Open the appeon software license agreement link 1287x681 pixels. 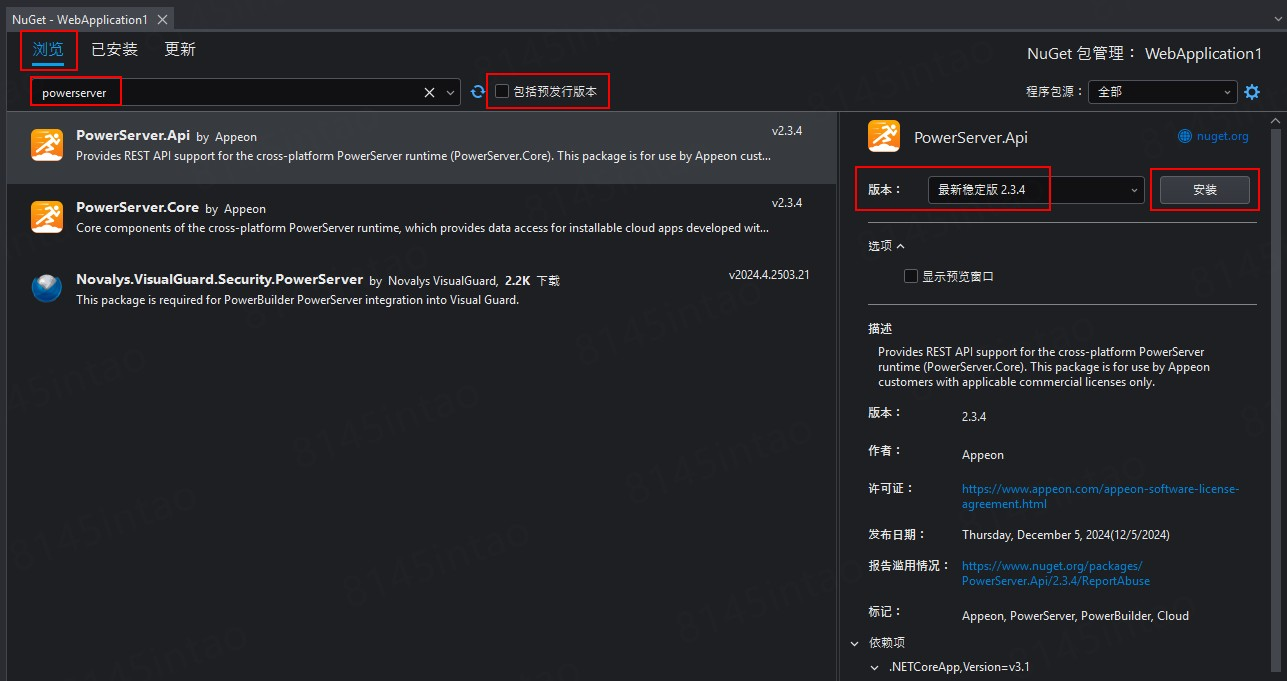(1100, 497)
